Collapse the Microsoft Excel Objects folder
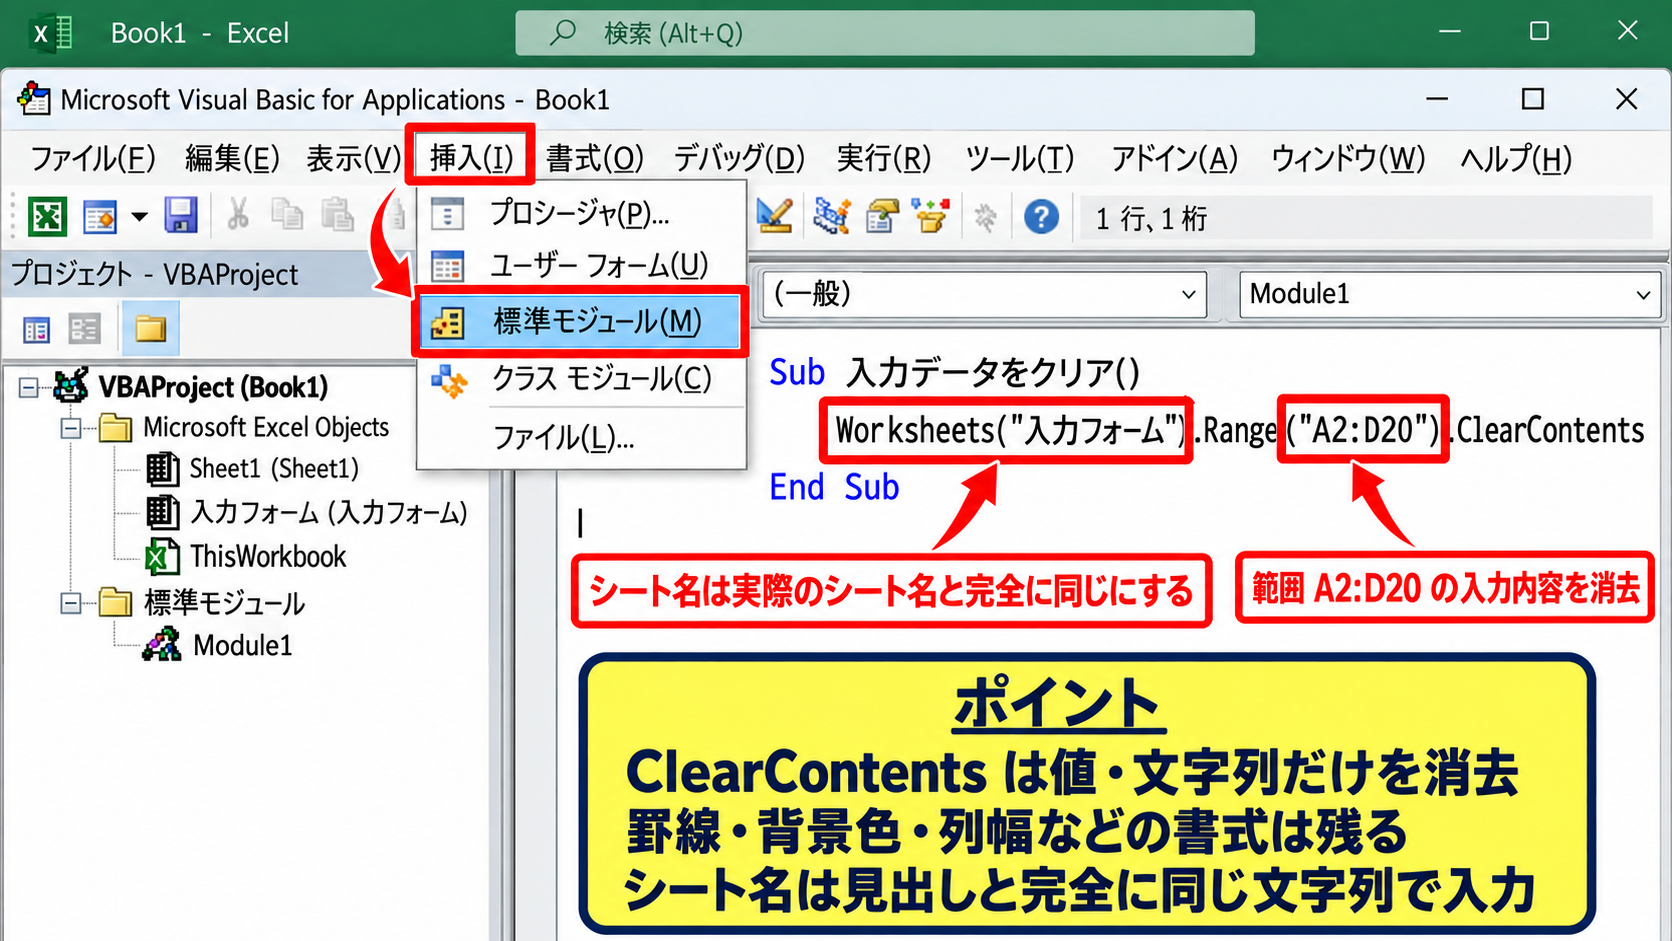This screenshot has height=941, width=1672. click(71, 429)
